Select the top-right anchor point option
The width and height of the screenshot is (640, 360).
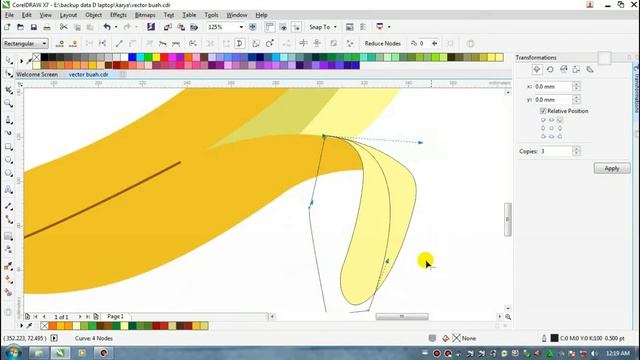pyautogui.click(x=560, y=120)
